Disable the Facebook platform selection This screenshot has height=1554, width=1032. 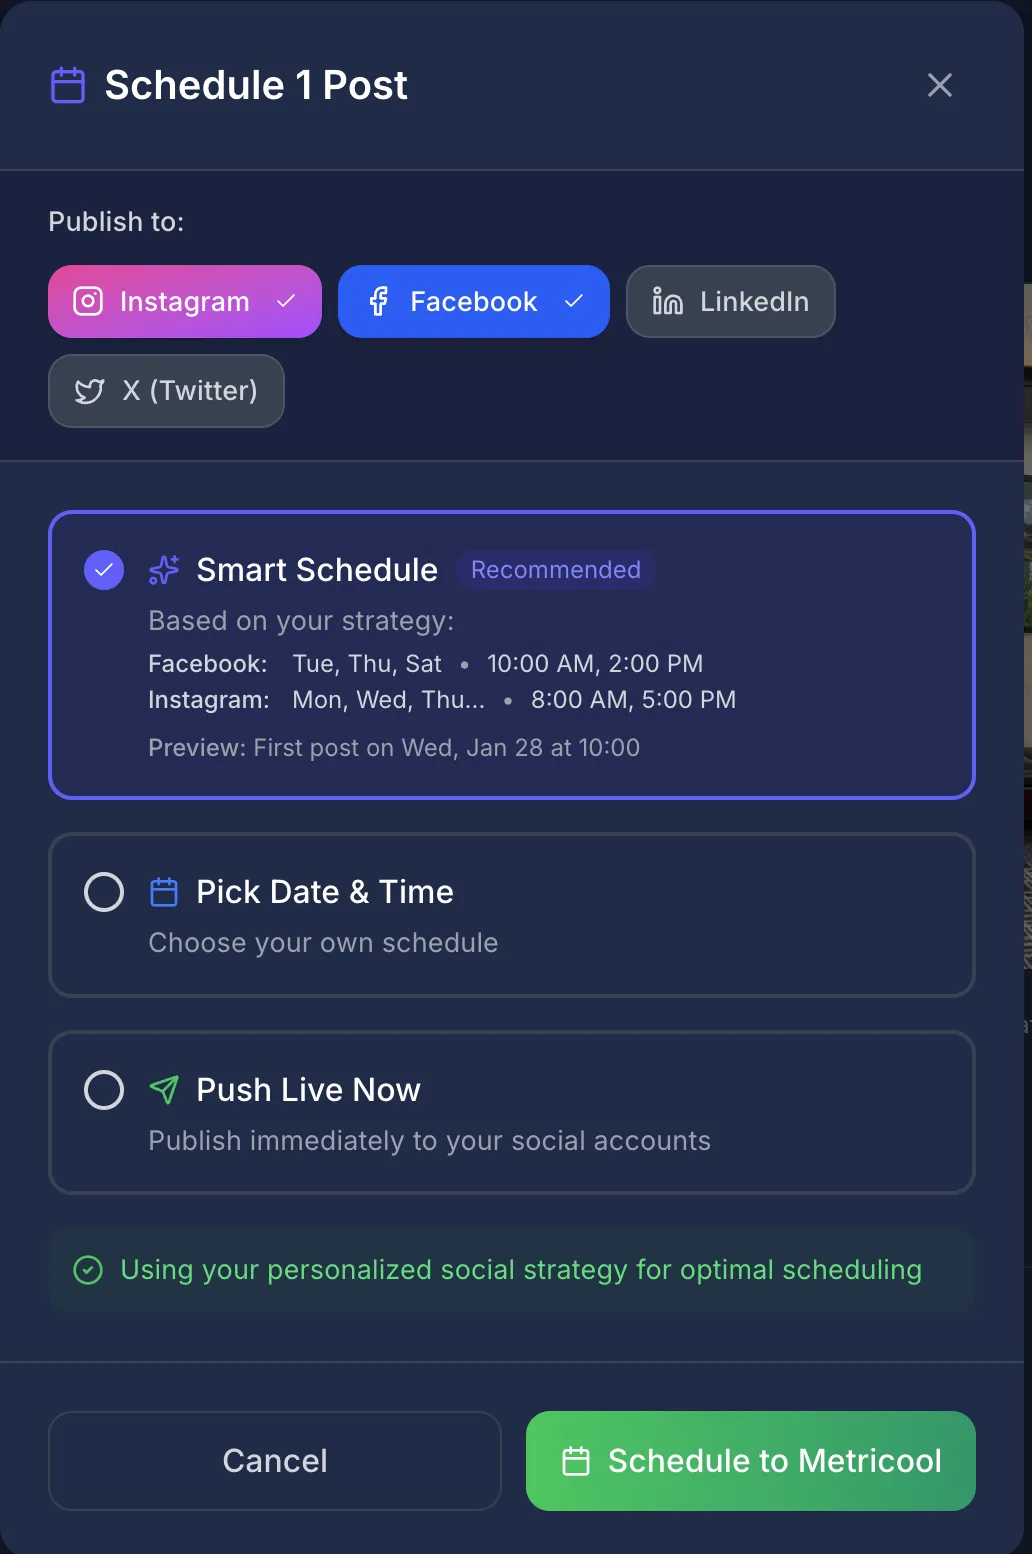(x=473, y=301)
